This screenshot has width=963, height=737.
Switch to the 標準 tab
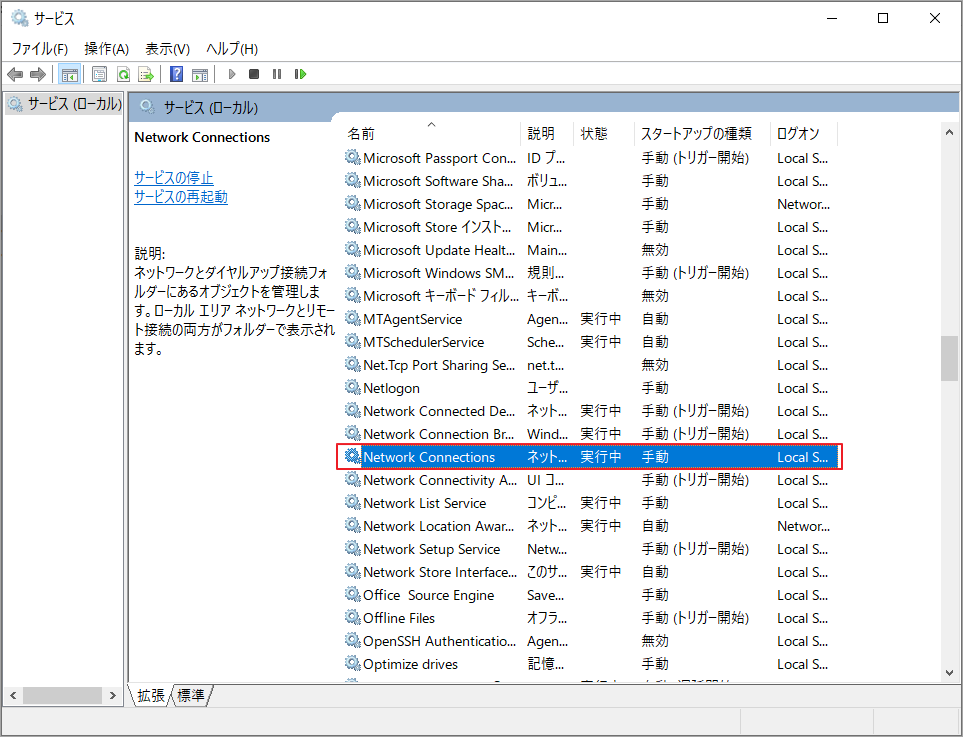coord(191,695)
